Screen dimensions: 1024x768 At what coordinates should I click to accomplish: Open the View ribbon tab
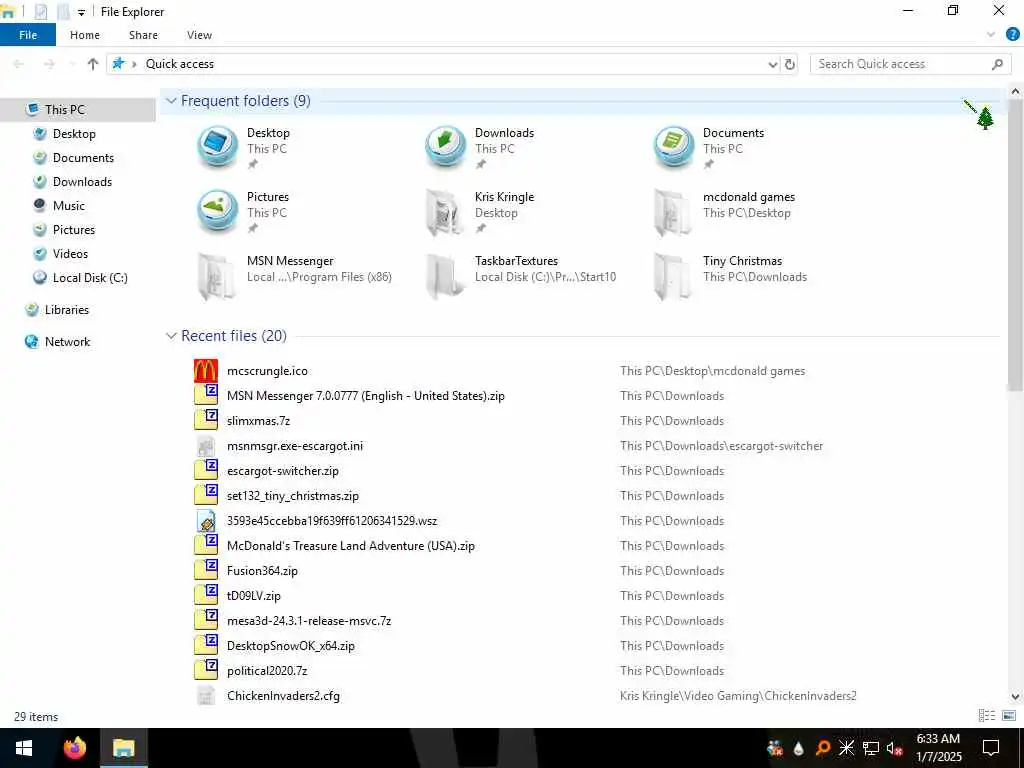199,35
